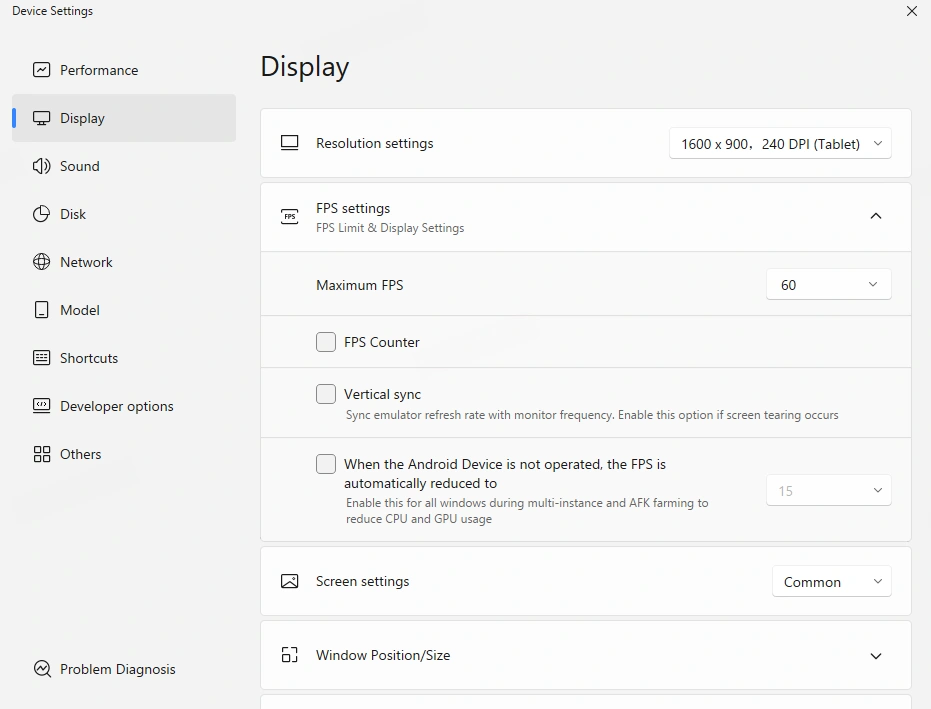Click the Screen settings picture icon
The image size is (931, 709).
[289, 581]
